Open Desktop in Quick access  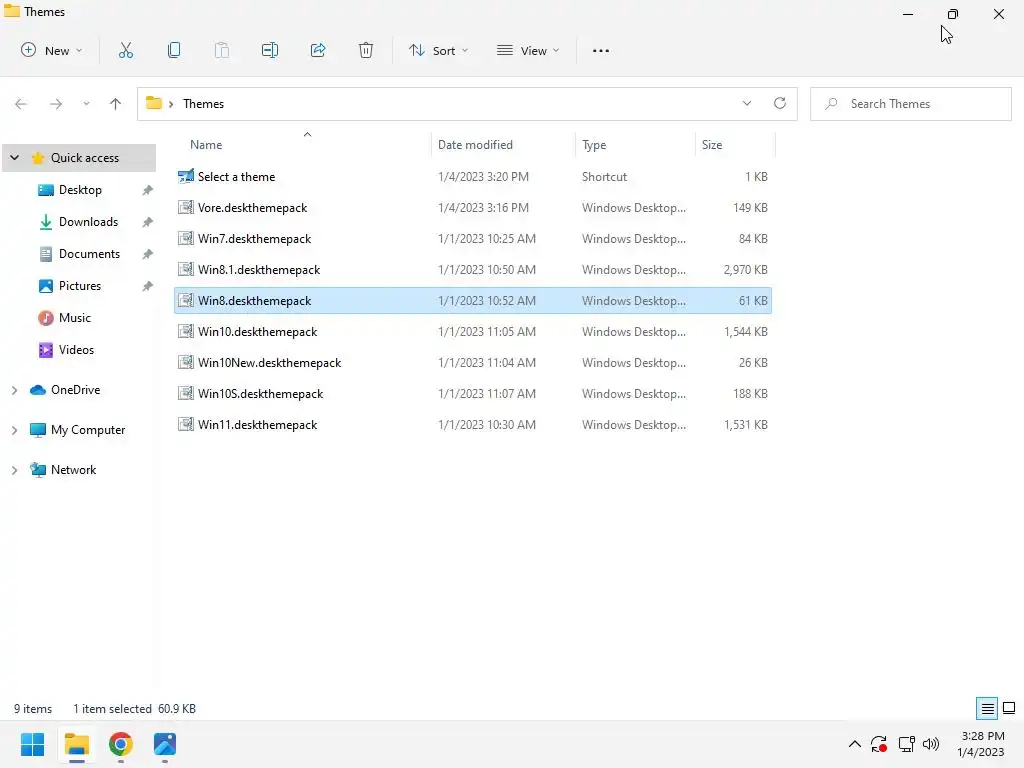80,190
